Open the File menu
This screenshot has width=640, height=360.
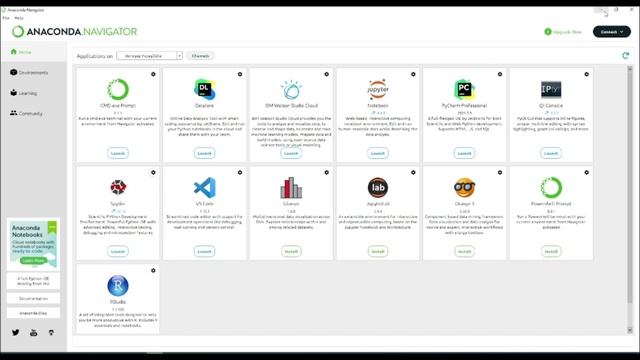point(6,18)
